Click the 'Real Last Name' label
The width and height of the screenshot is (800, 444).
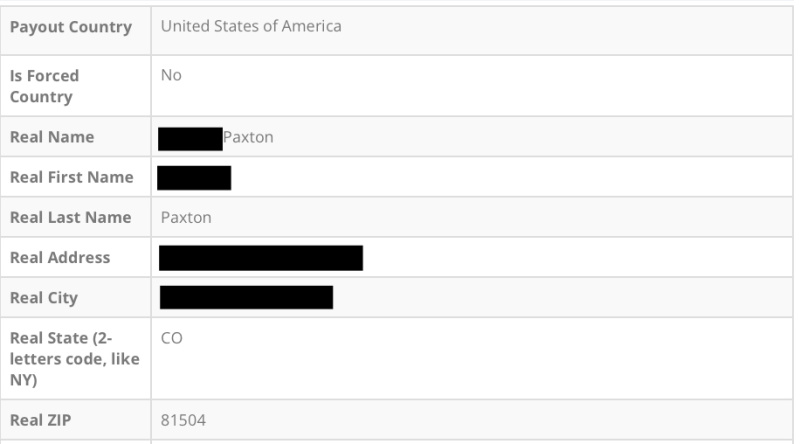coord(70,217)
